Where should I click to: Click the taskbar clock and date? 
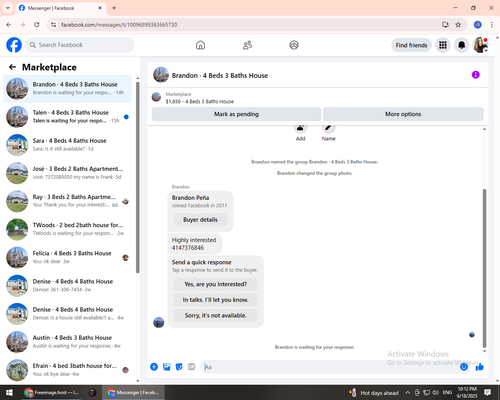pyautogui.click(x=467, y=393)
